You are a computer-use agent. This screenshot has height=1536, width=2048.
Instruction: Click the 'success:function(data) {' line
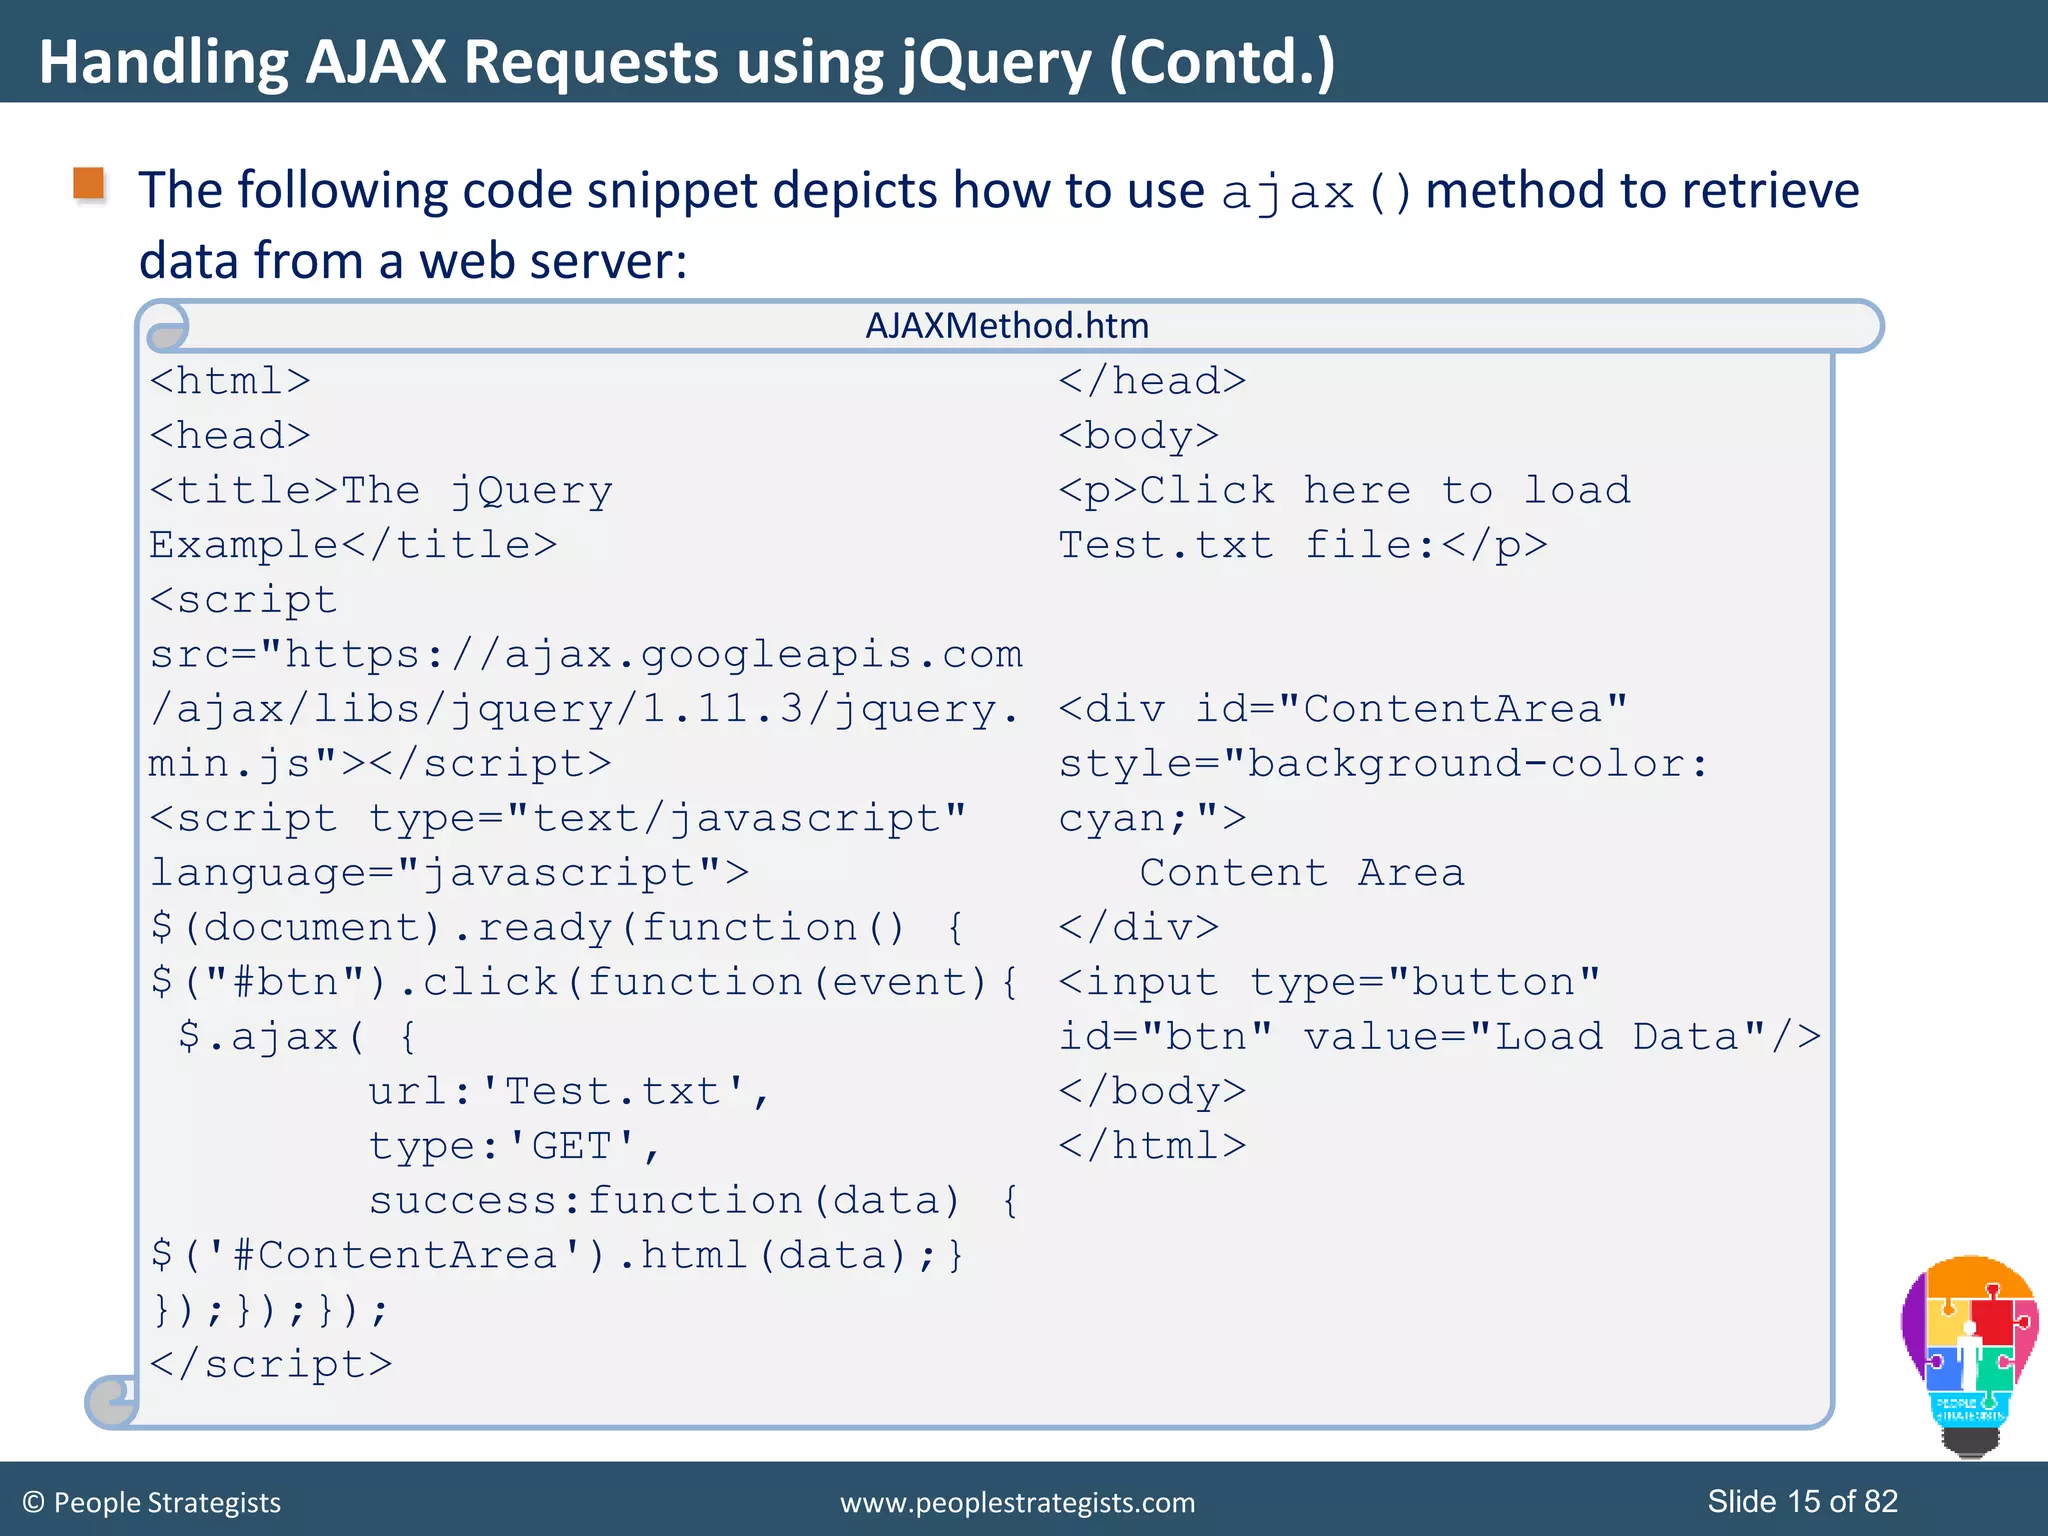coord(694,1201)
